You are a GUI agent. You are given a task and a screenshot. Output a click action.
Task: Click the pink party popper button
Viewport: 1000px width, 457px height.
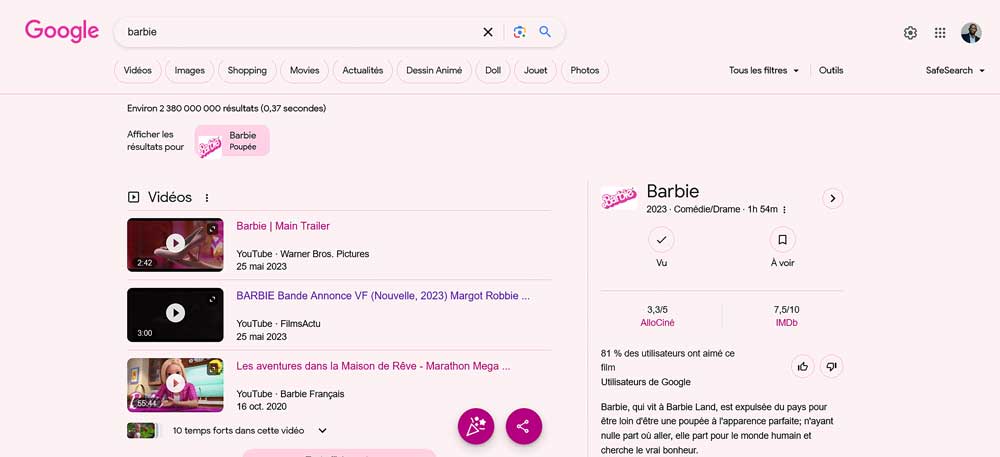coord(476,426)
